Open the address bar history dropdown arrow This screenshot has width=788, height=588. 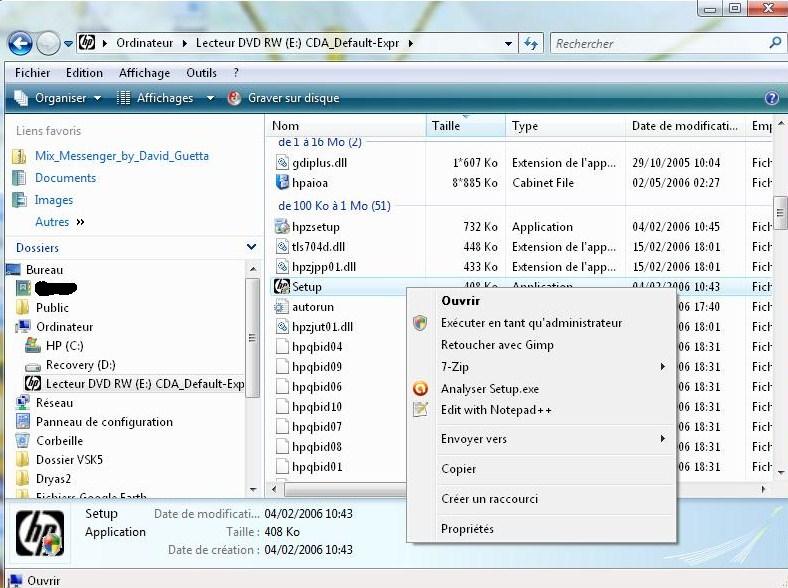click(x=509, y=44)
